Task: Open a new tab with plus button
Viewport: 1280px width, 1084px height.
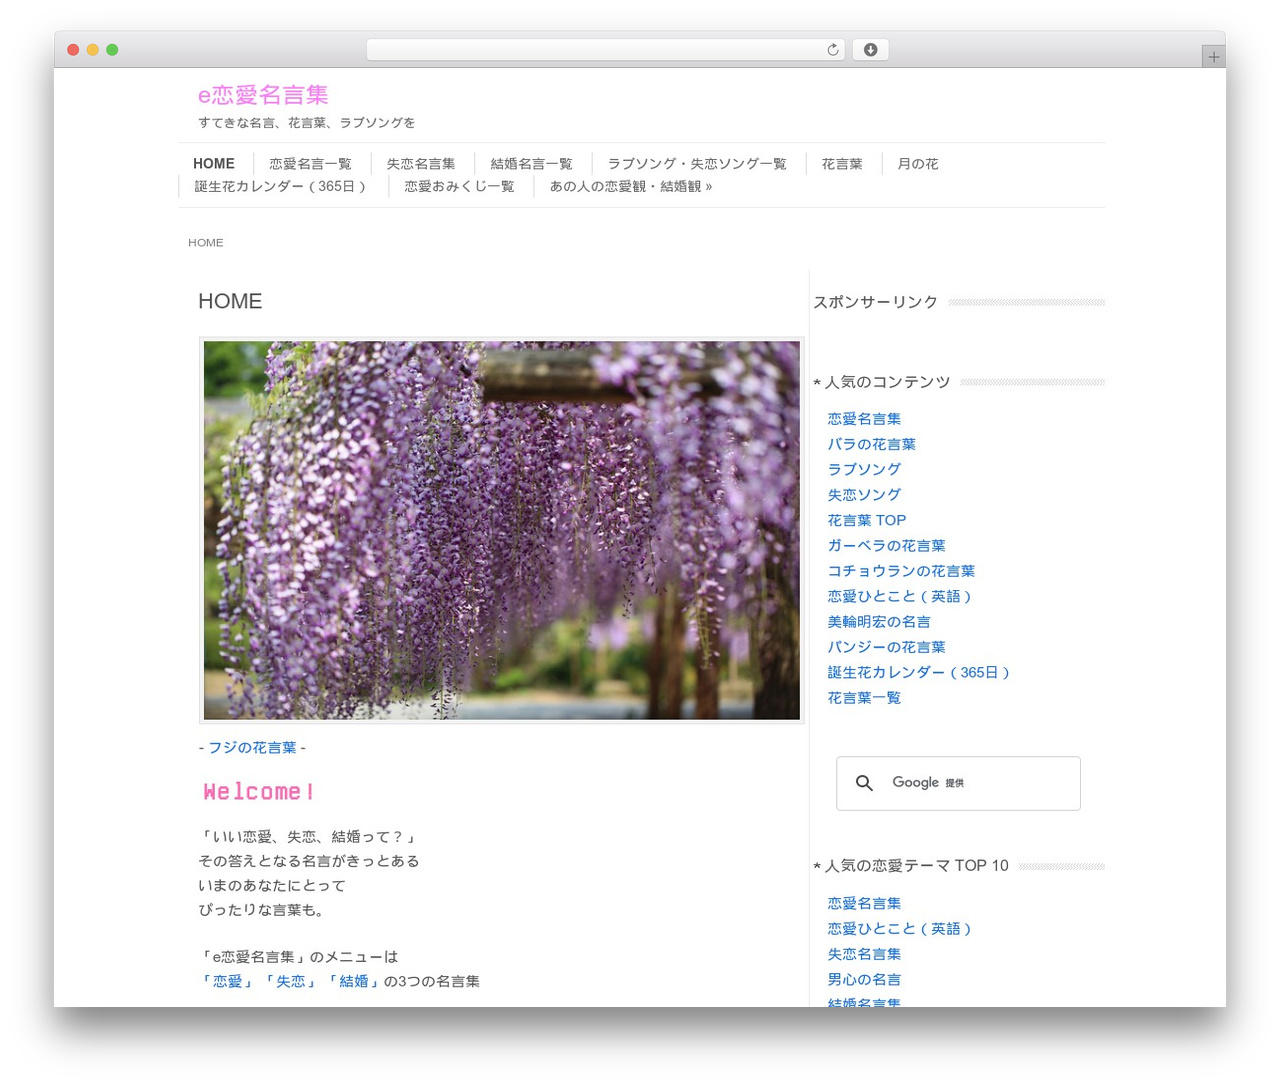Action: tap(1213, 57)
